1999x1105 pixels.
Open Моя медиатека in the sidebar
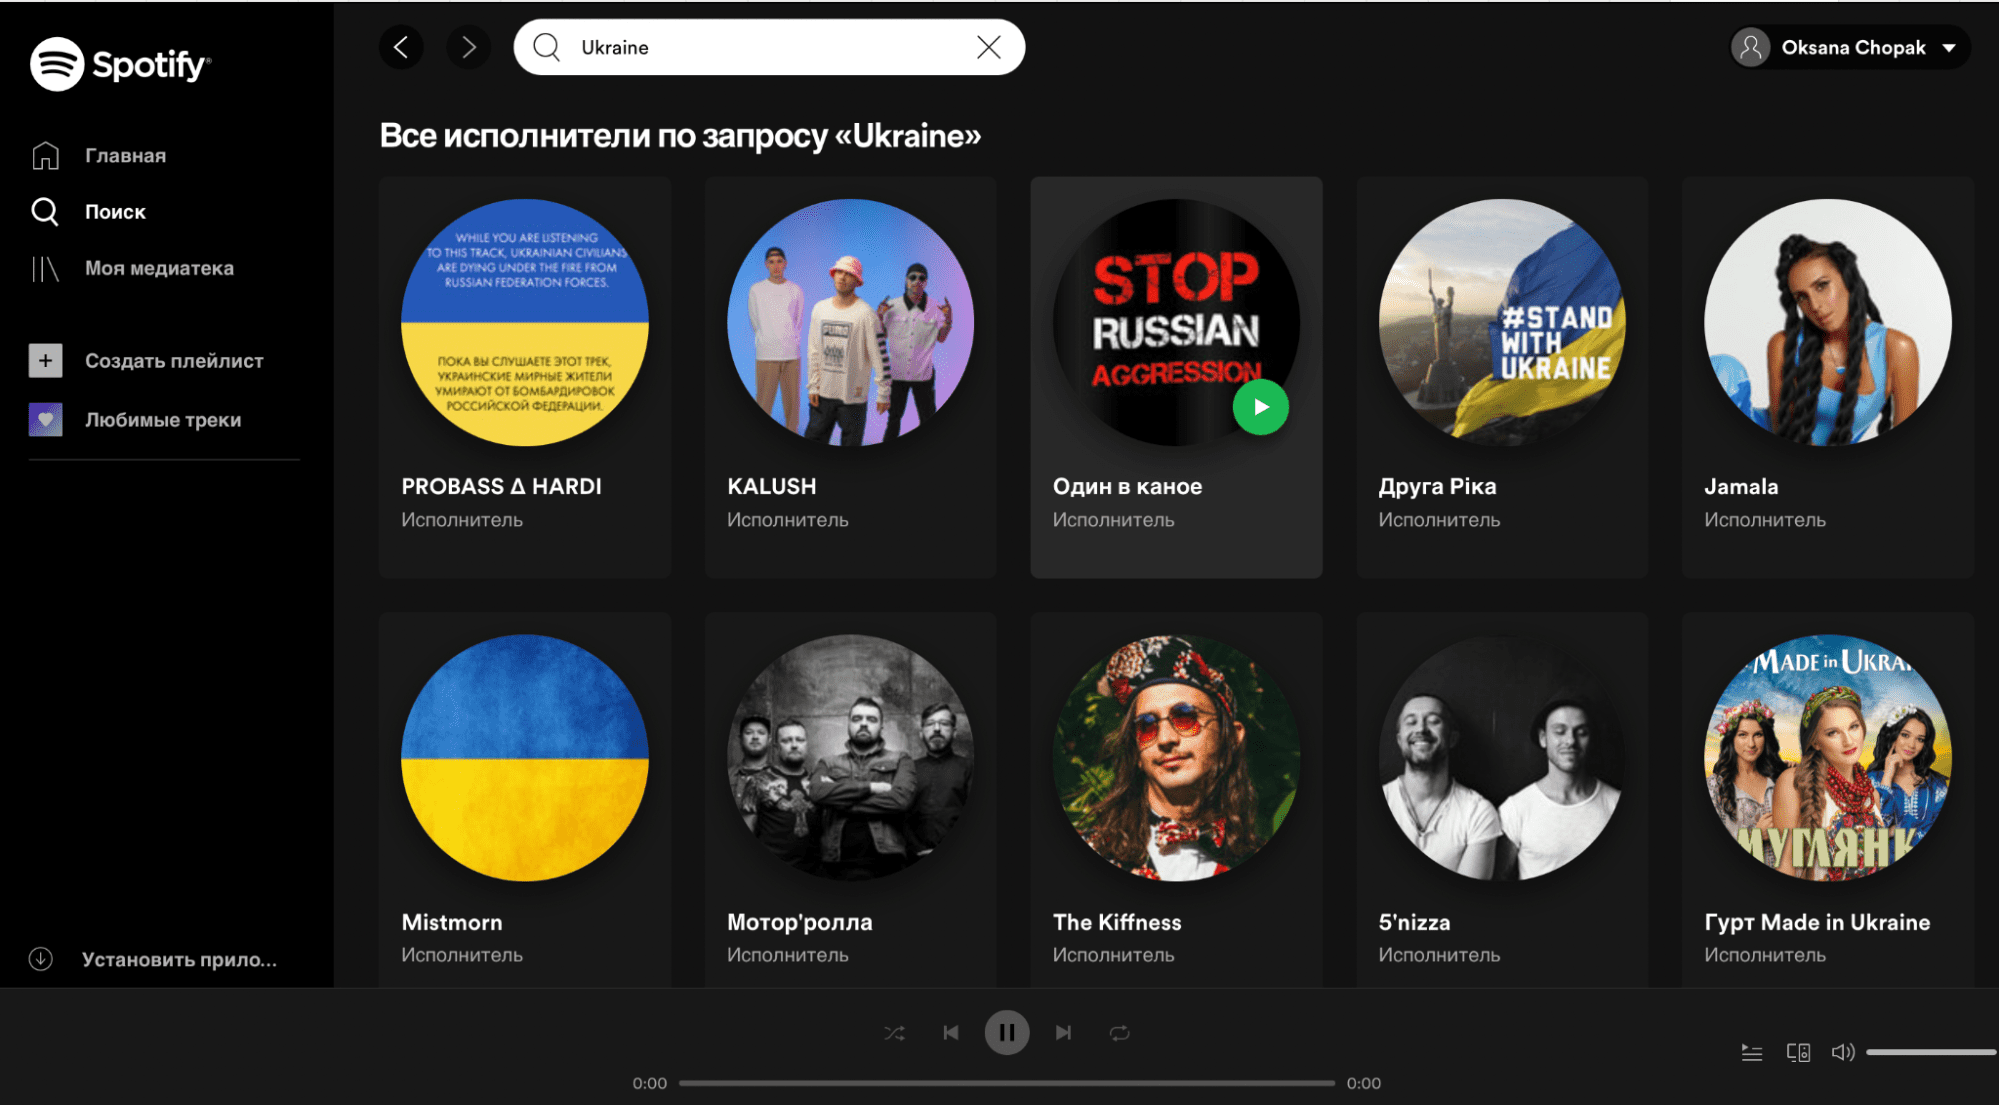click(159, 268)
